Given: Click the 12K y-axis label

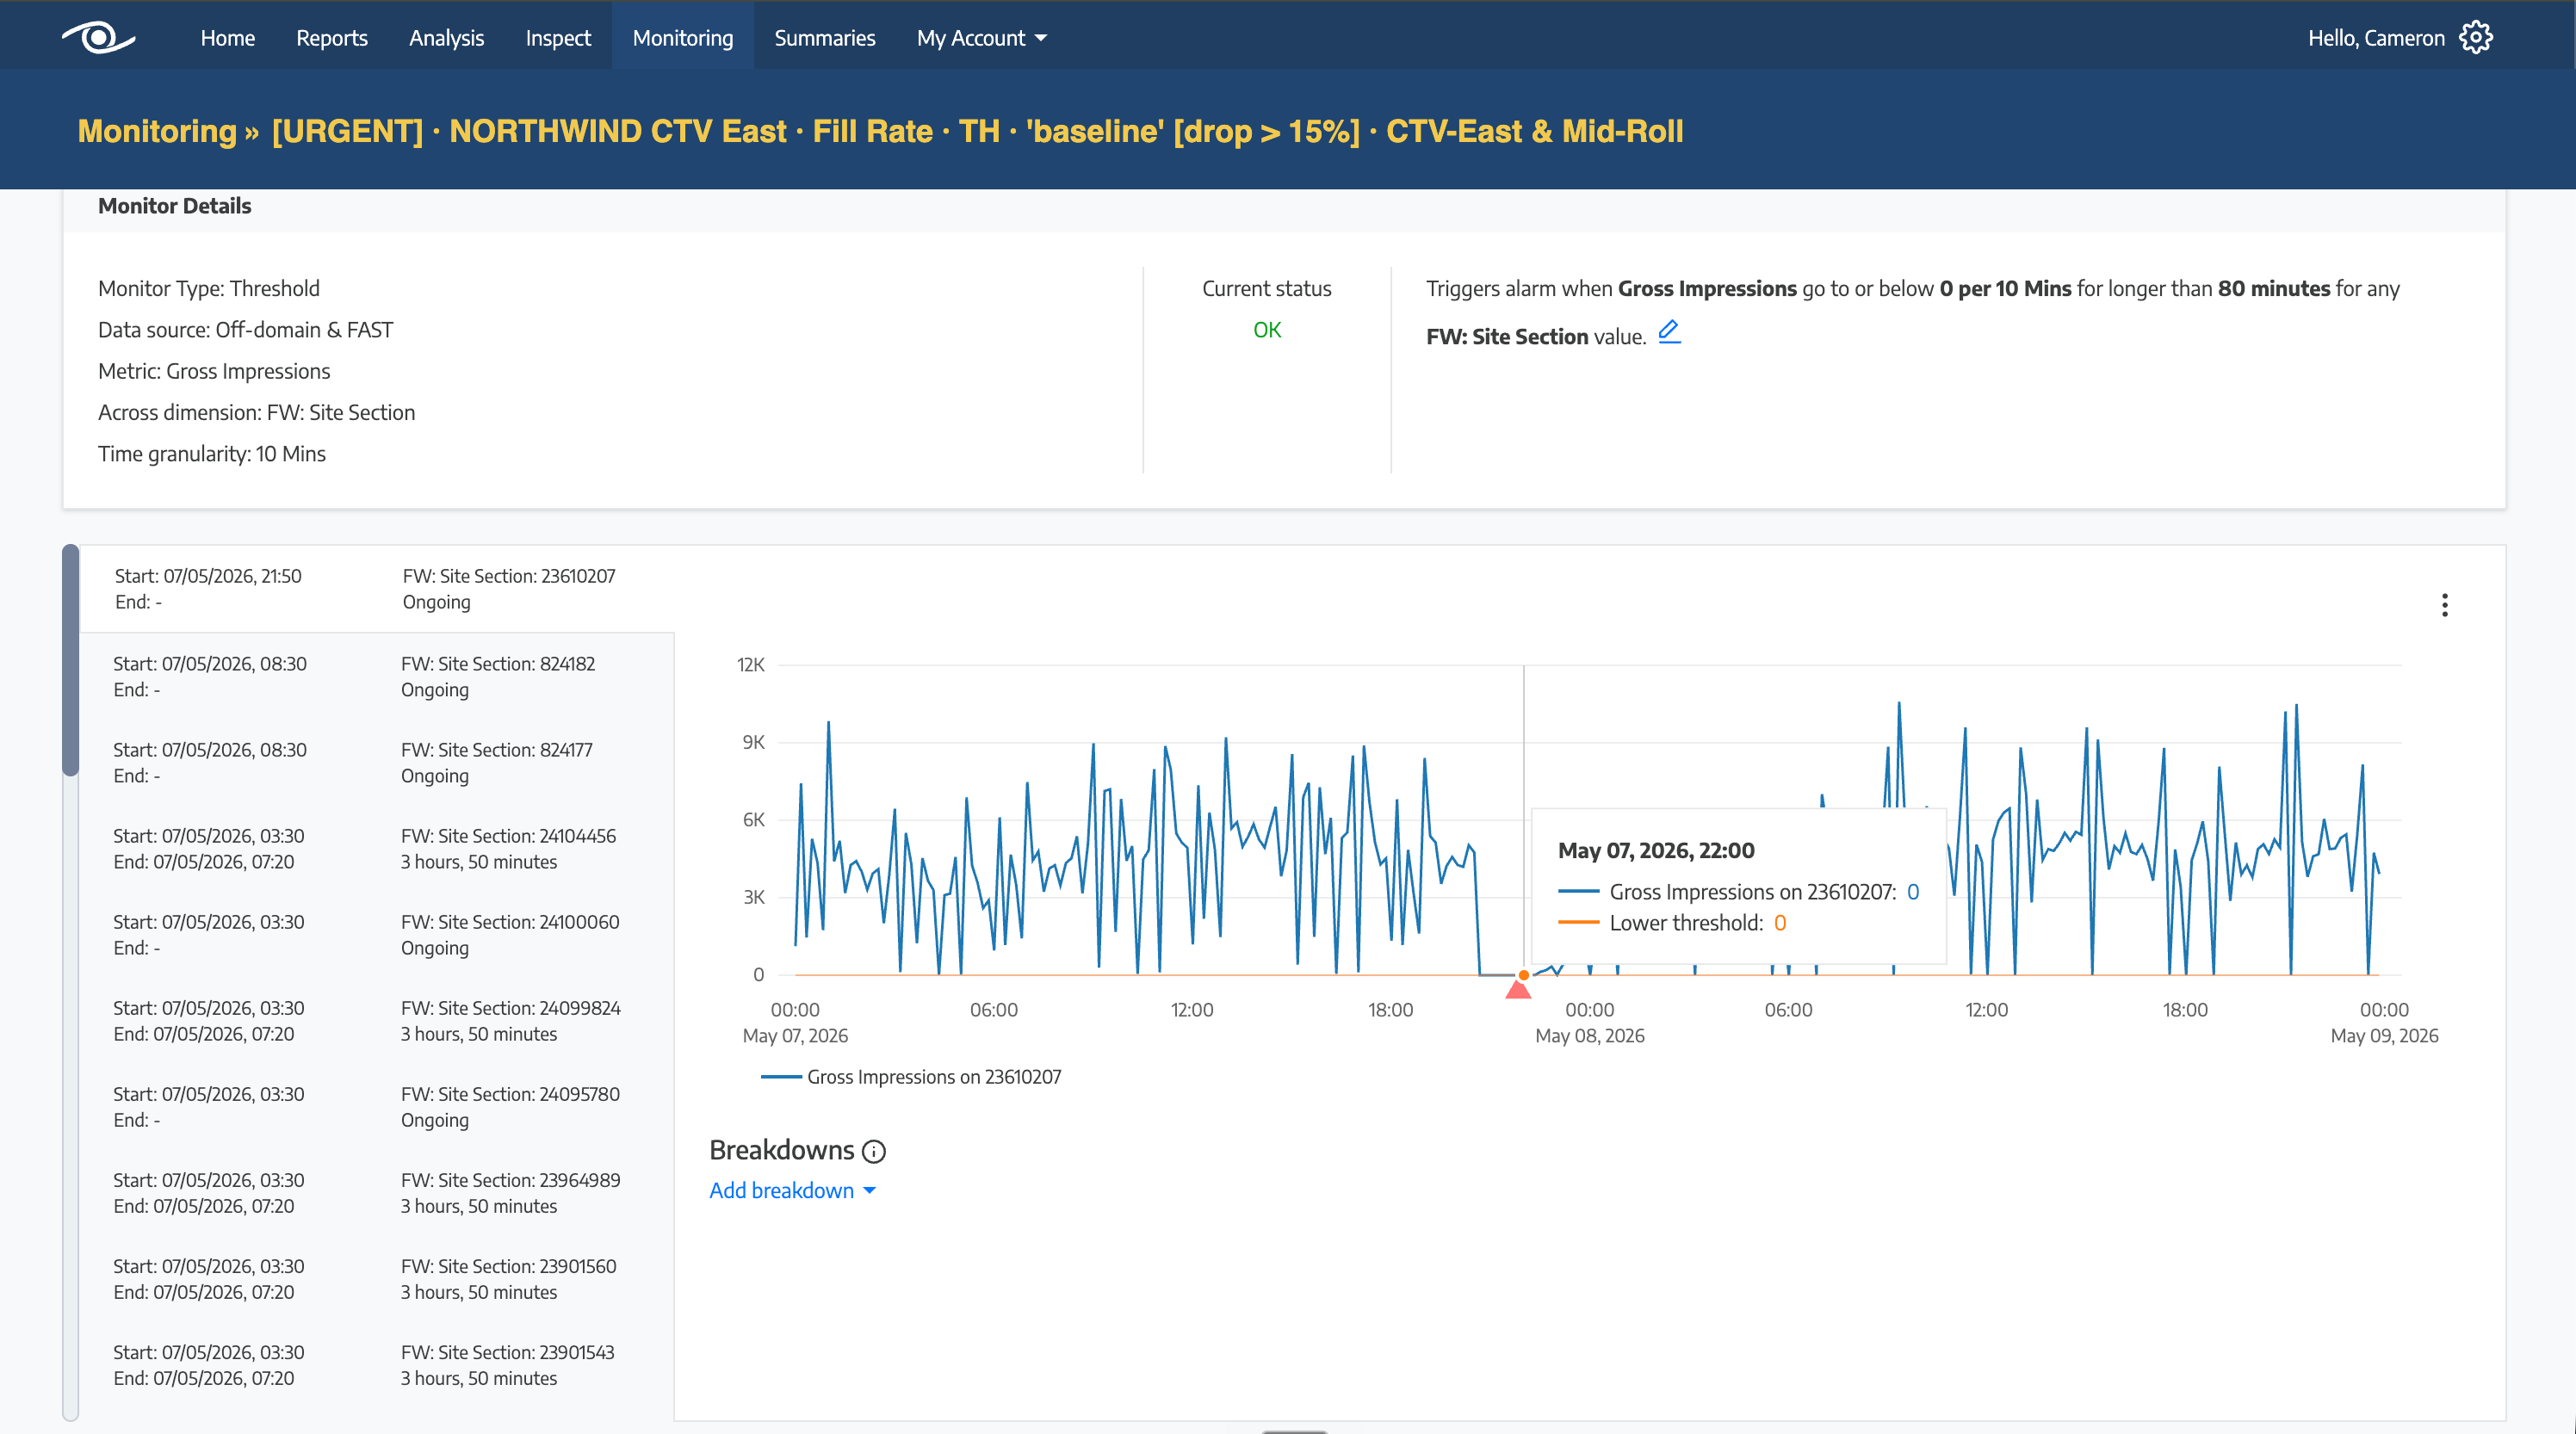Looking at the screenshot, I should pyautogui.click(x=751, y=665).
